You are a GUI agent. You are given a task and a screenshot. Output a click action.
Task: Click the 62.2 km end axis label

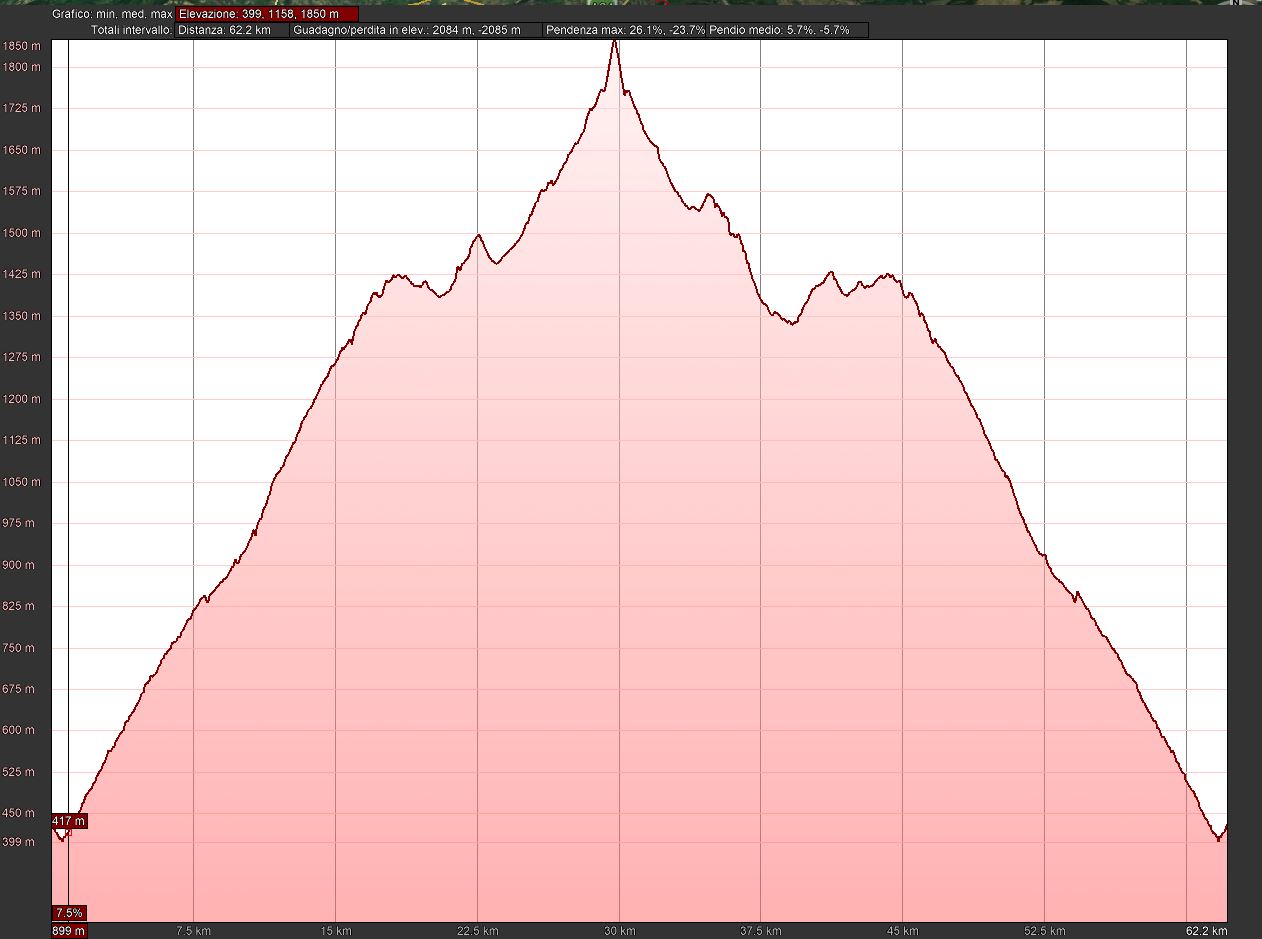(x=1205, y=931)
